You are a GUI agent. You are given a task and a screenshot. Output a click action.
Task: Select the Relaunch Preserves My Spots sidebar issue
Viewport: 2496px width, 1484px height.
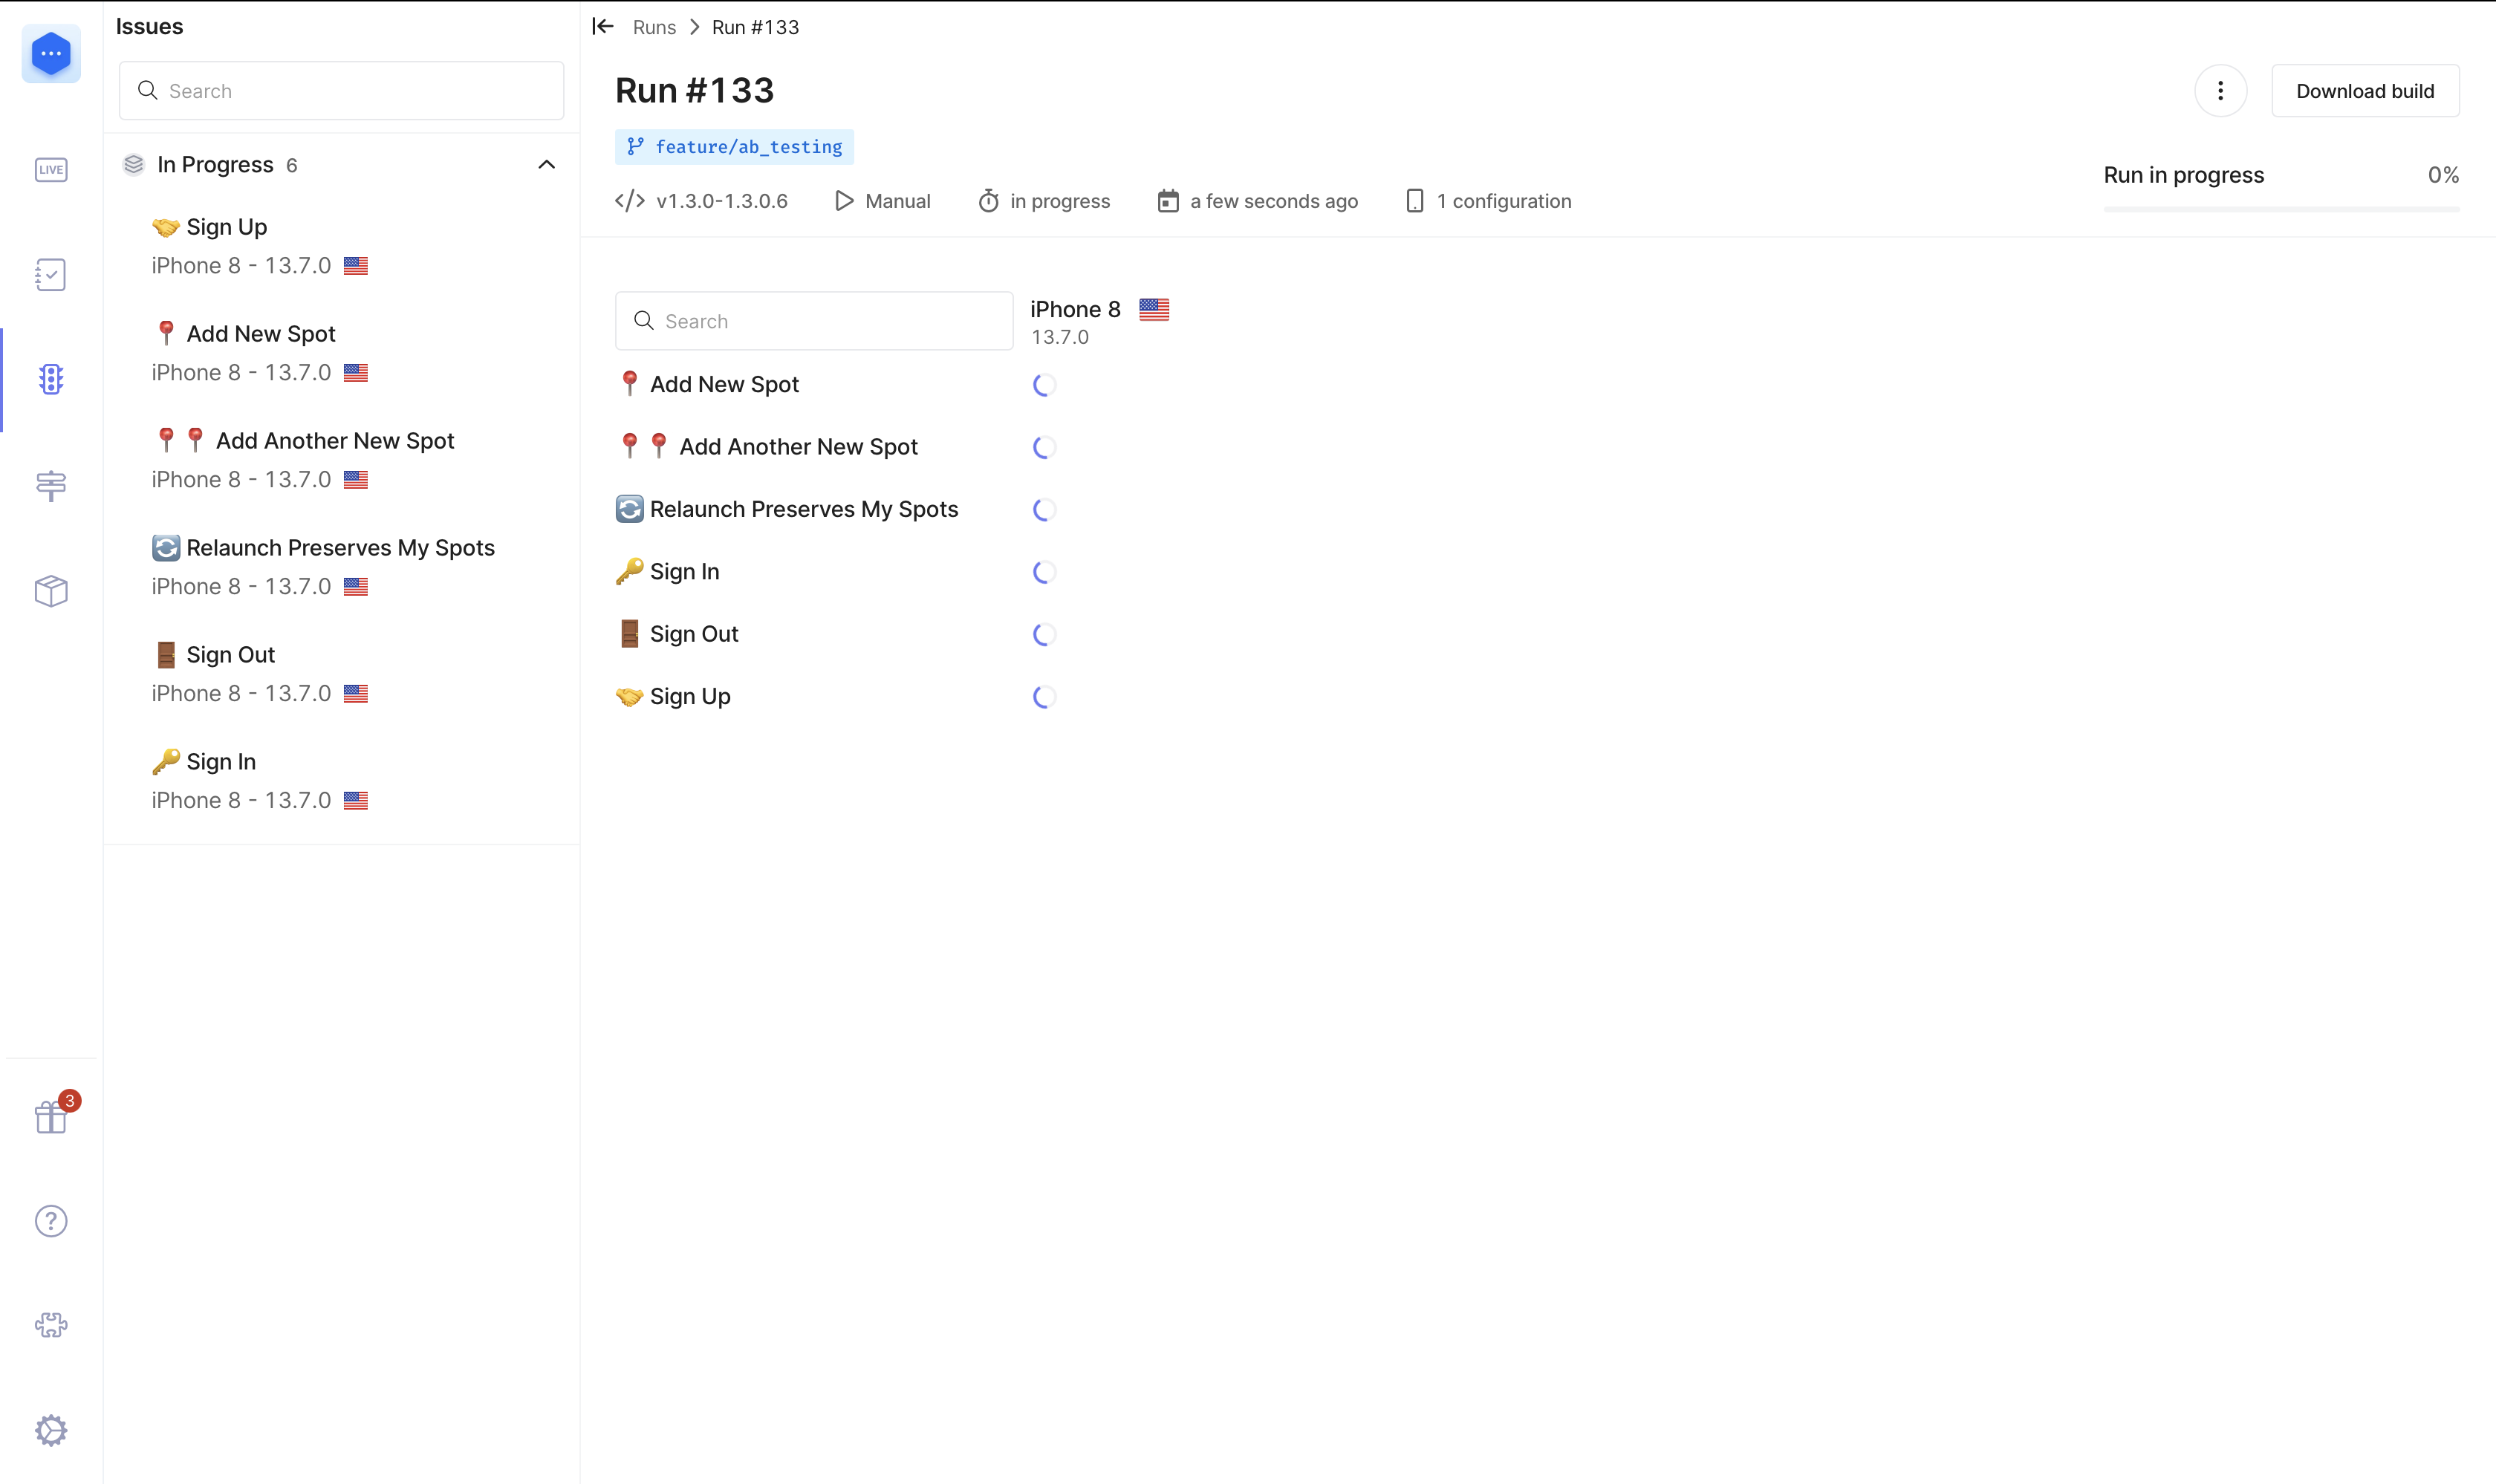pyautogui.click(x=340, y=548)
